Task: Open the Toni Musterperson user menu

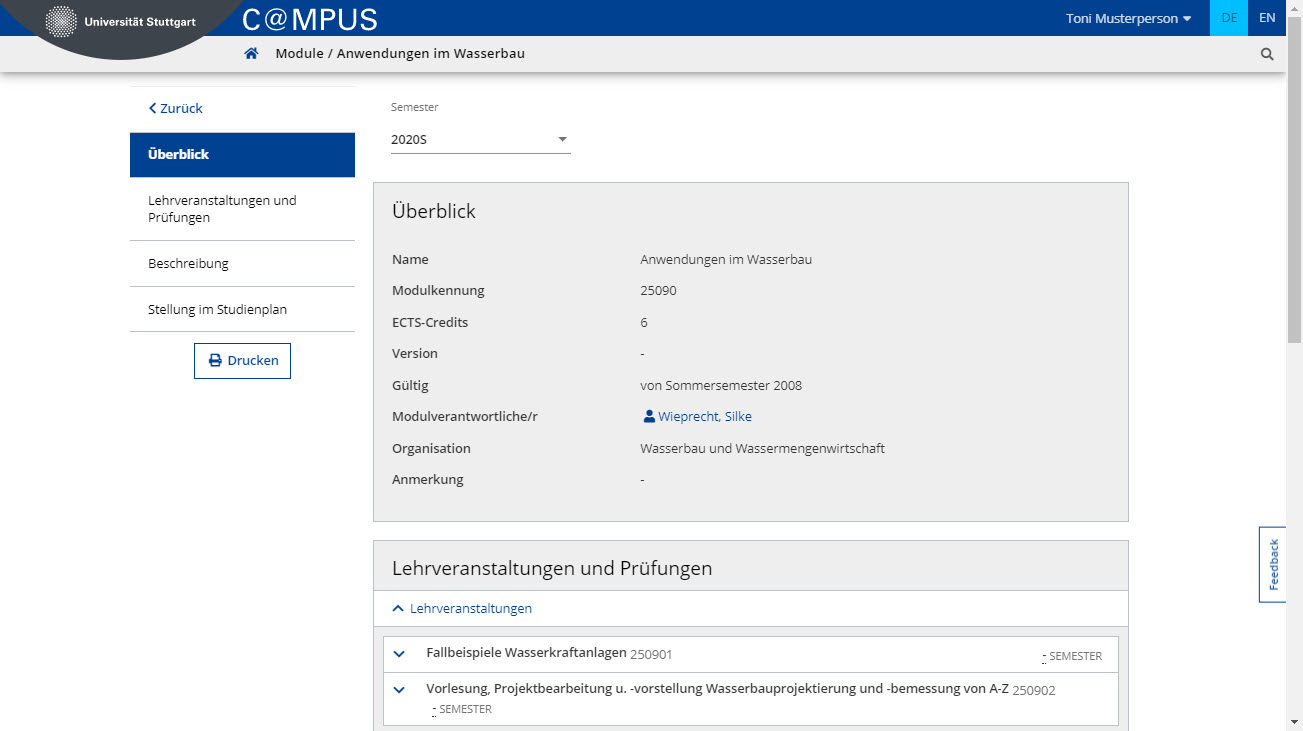Action: [1128, 18]
